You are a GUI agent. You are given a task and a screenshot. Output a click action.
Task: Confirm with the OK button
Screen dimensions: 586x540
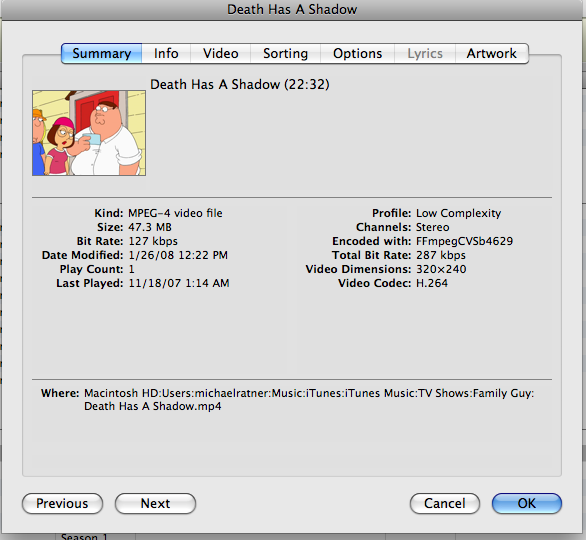pyautogui.click(x=527, y=503)
